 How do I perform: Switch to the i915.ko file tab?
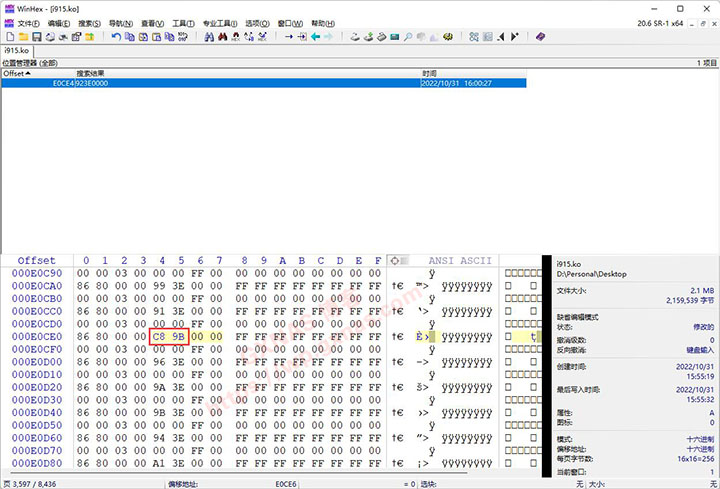[16, 50]
